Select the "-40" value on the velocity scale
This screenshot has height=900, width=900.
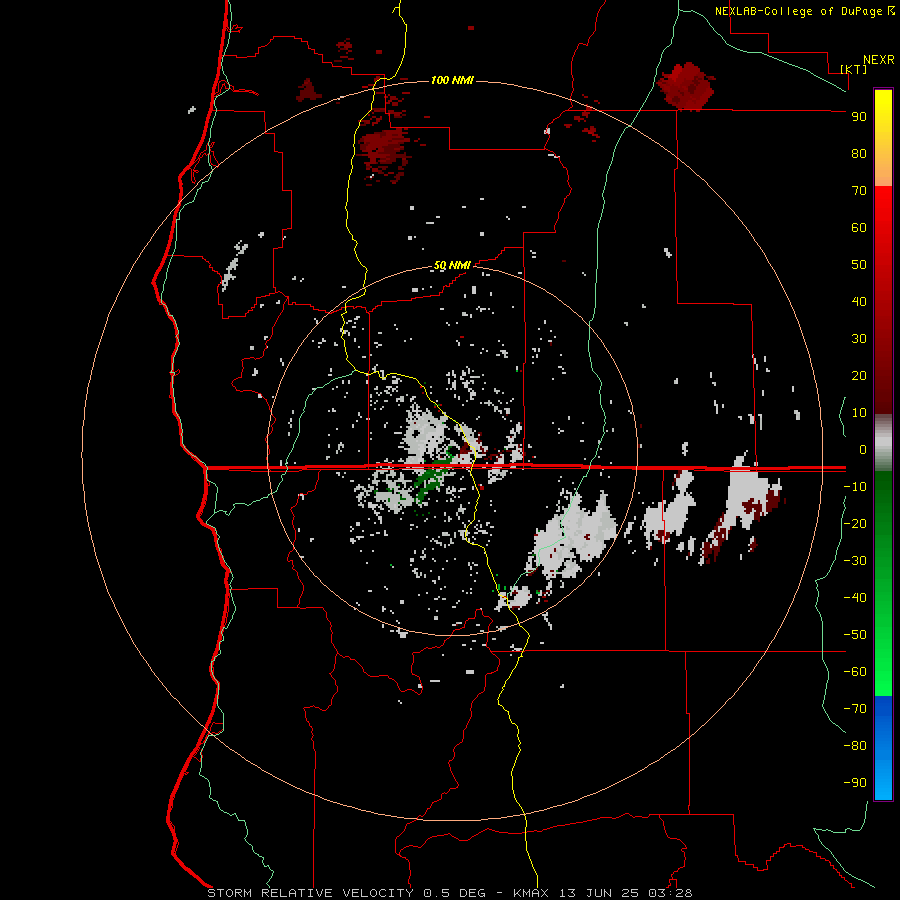point(855,598)
